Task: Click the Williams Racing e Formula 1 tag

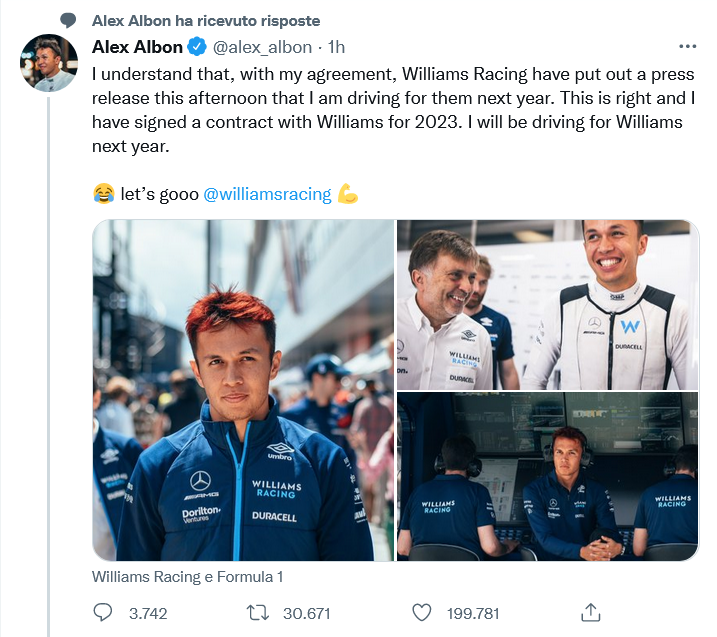Action: (188, 577)
